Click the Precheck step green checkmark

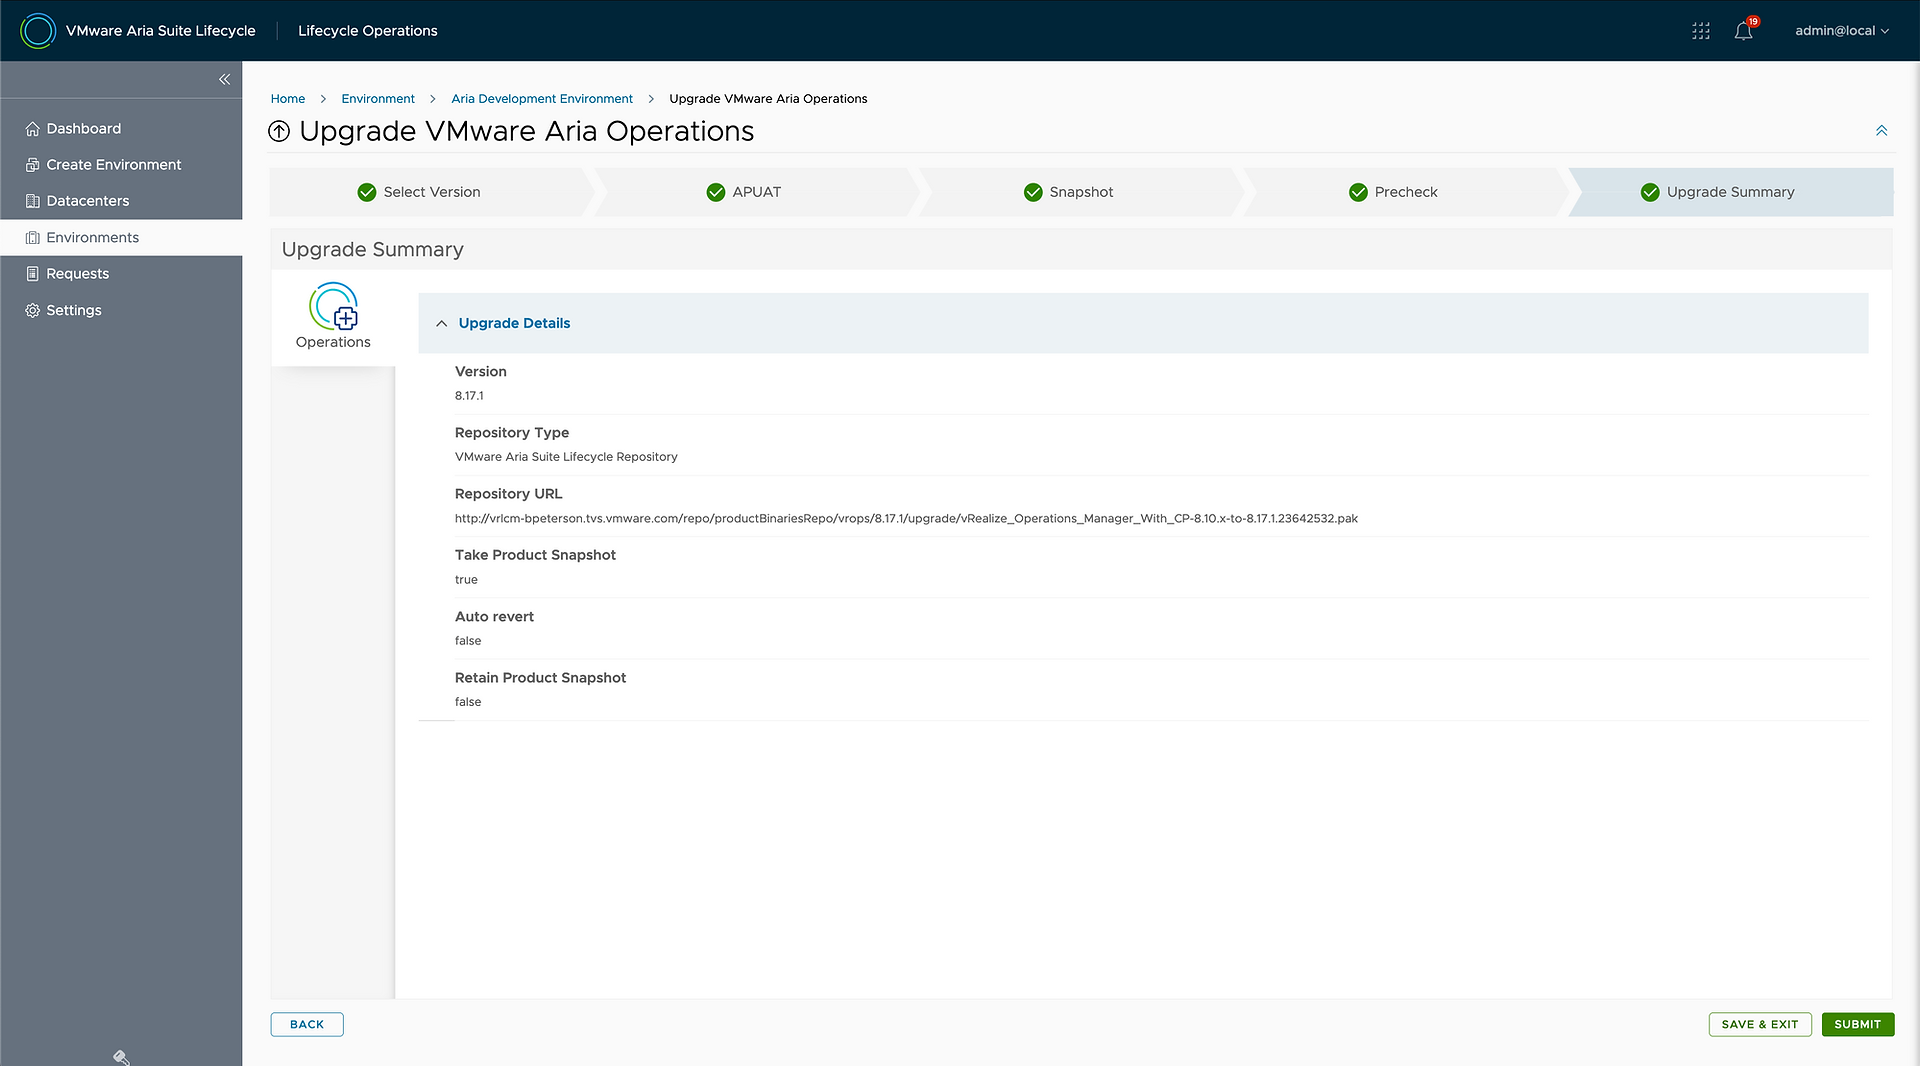1358,192
